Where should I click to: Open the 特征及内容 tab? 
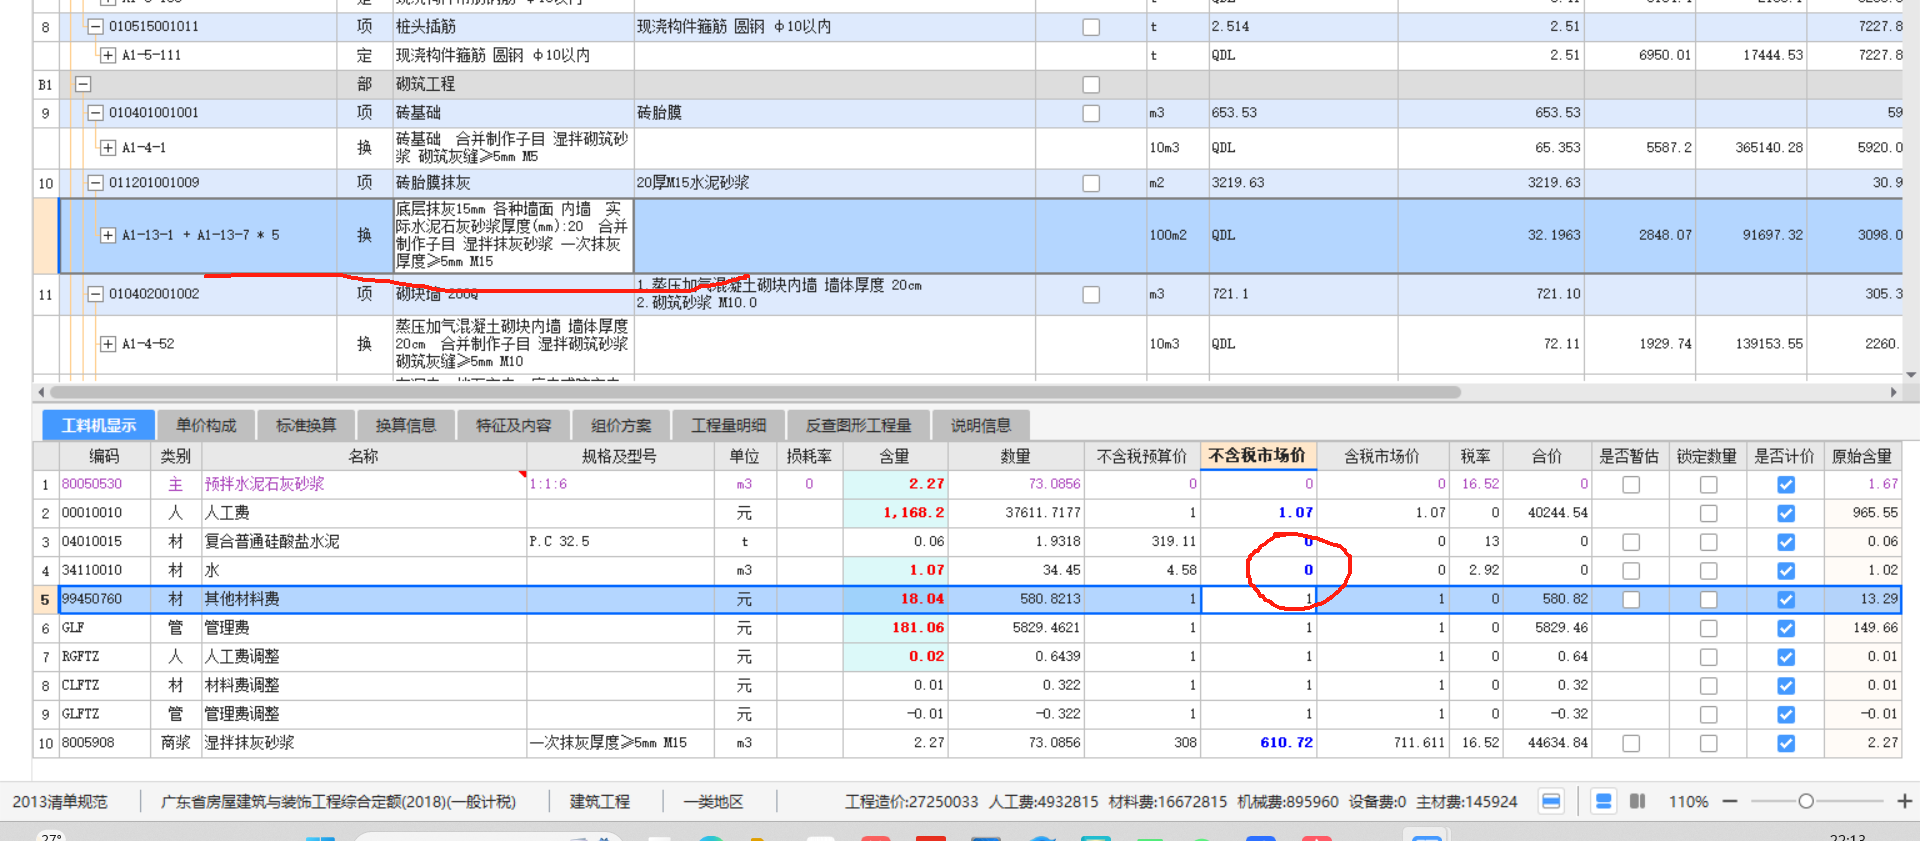[x=514, y=426]
